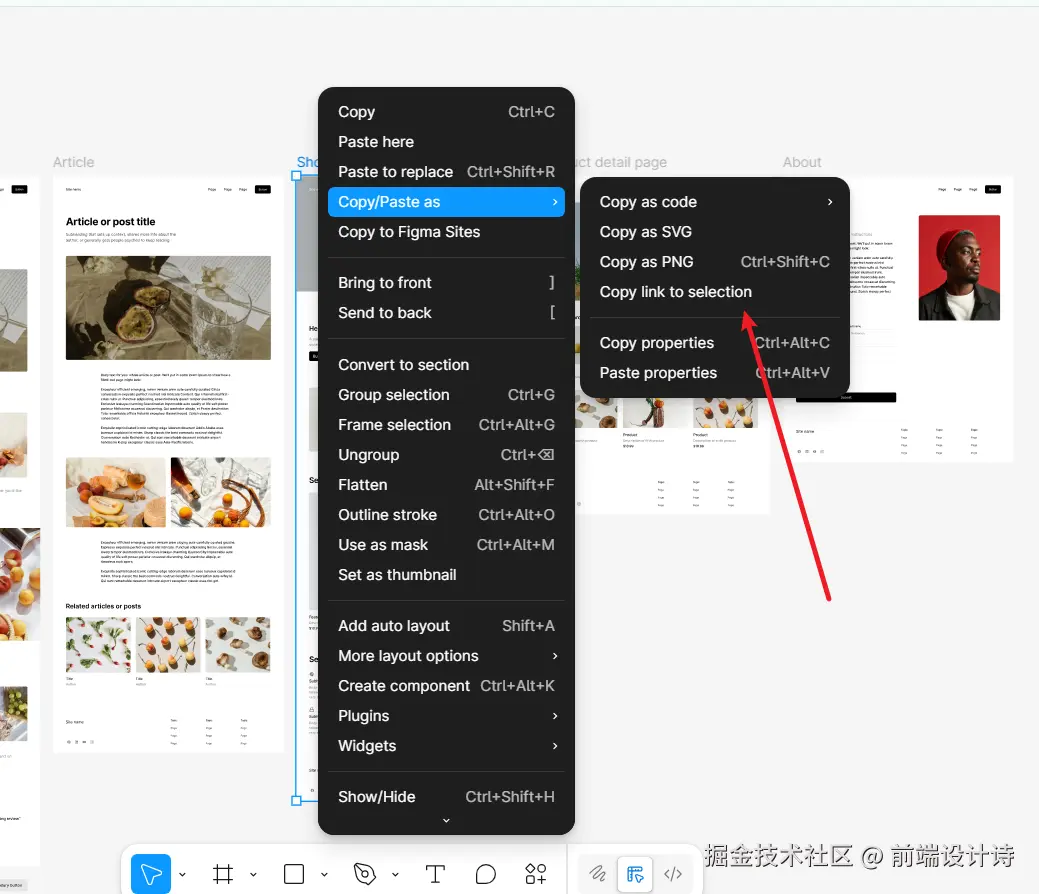Select the black button in About frame
The height and width of the screenshot is (894, 1039).
pos(846,398)
